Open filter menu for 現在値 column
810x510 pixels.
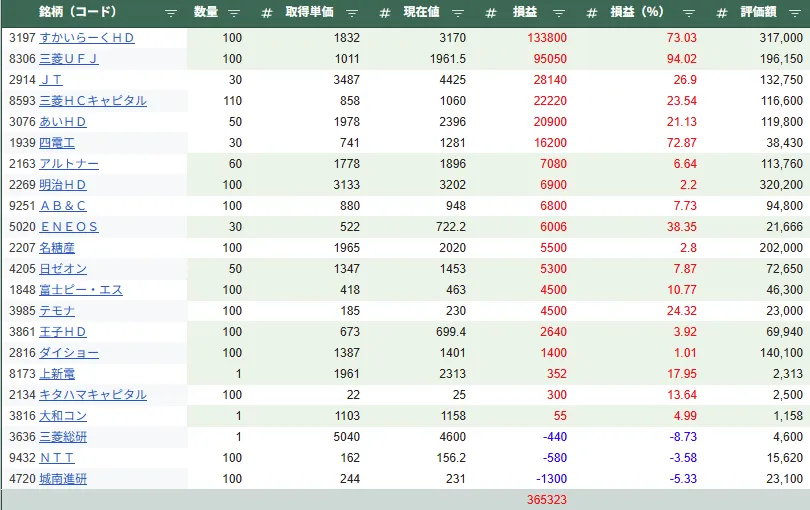[458, 13]
